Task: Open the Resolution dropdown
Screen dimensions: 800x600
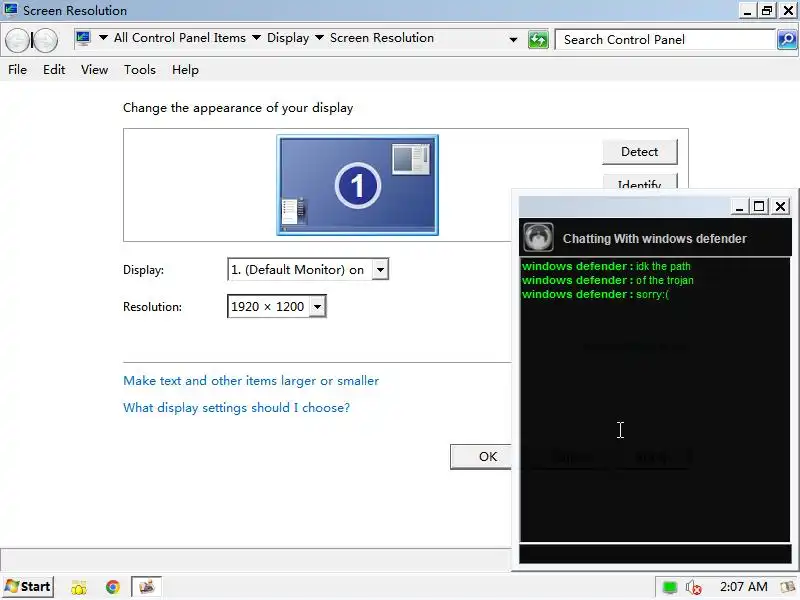Action: (x=317, y=307)
